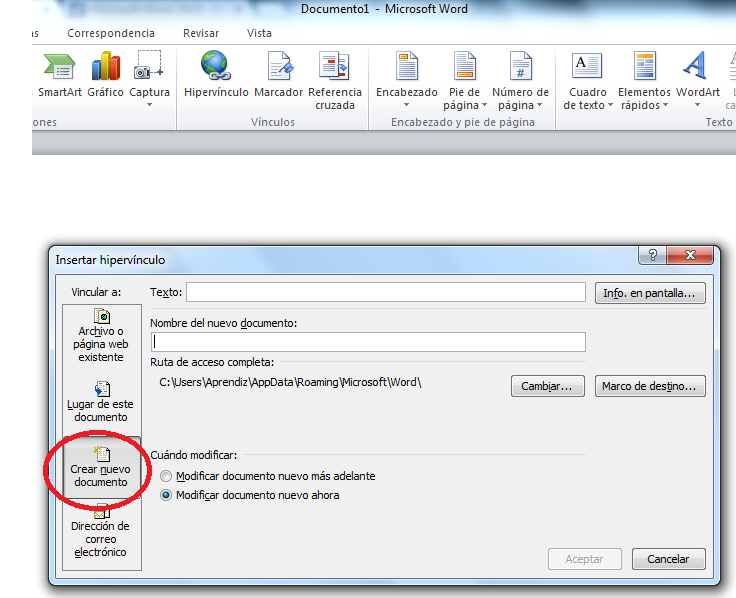Select Lugar de este documento

point(101,402)
